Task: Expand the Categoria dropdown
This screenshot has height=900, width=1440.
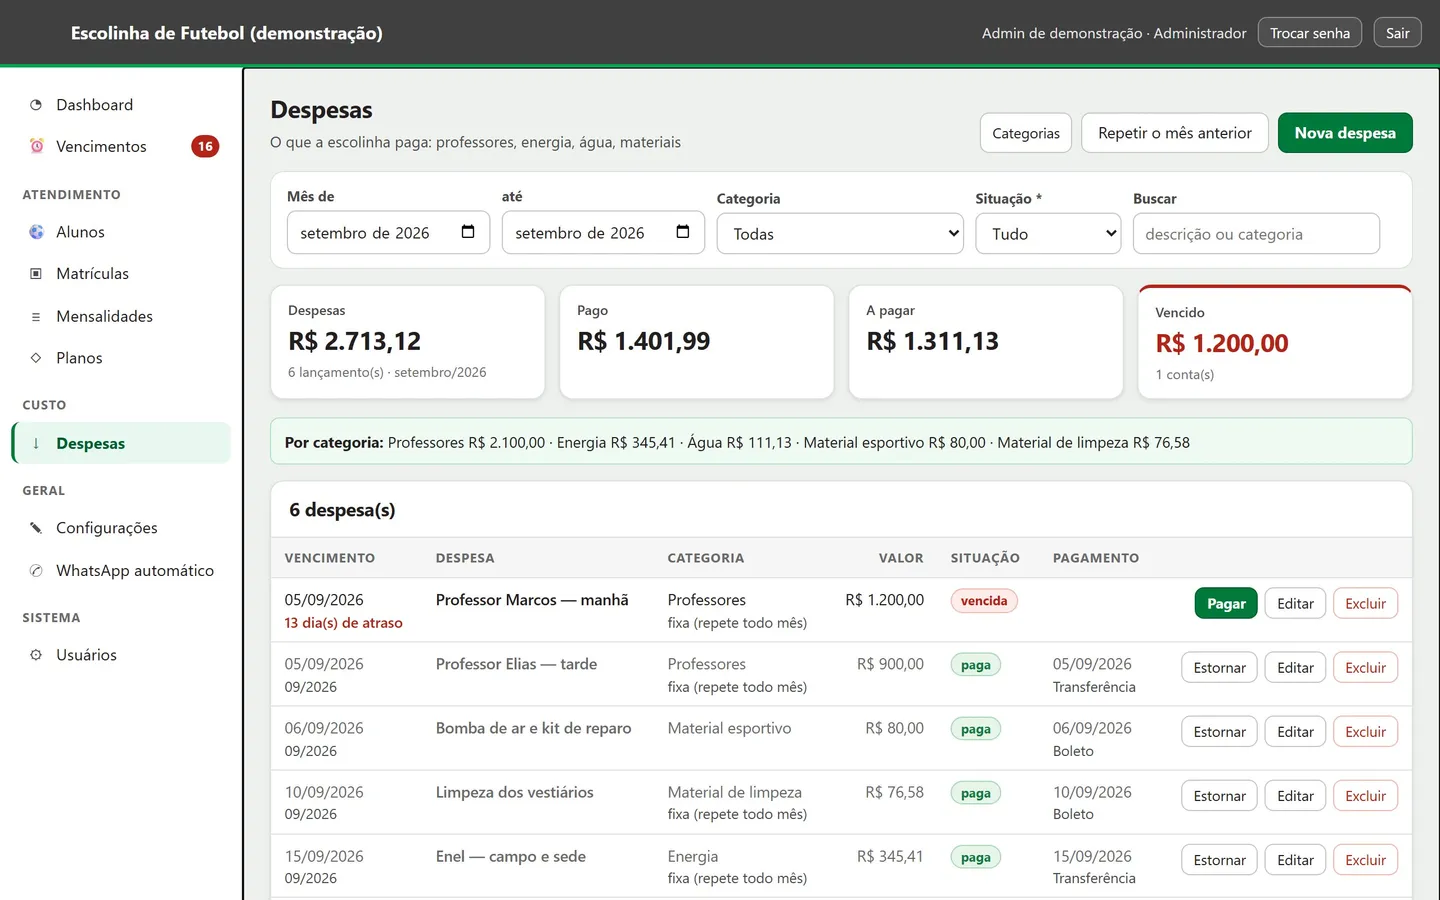Action: tap(840, 234)
